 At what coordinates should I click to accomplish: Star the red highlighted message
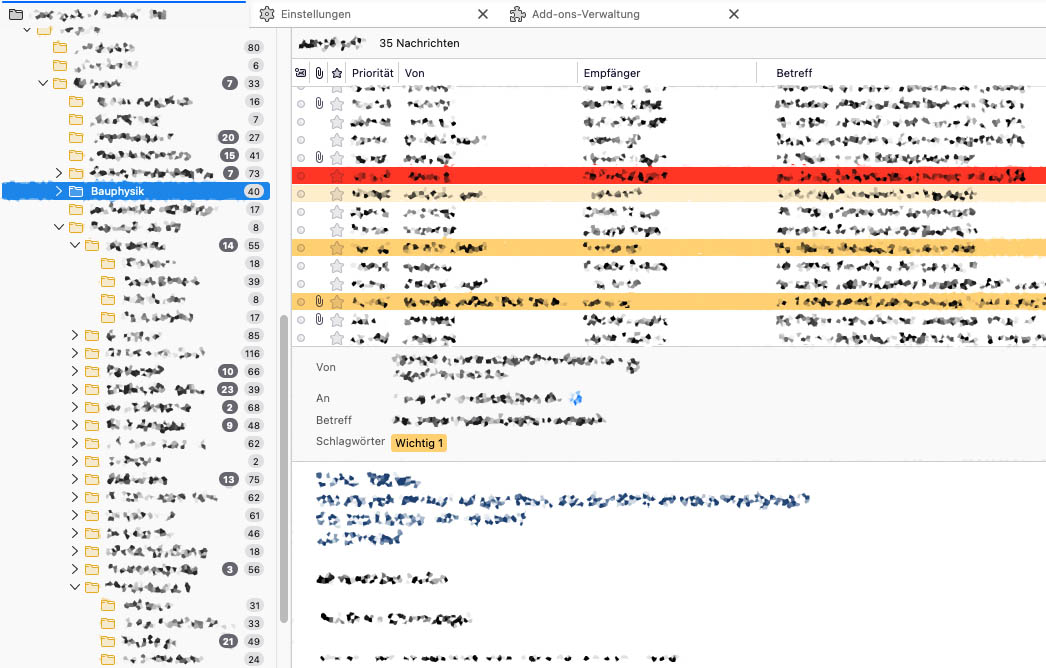(x=337, y=175)
